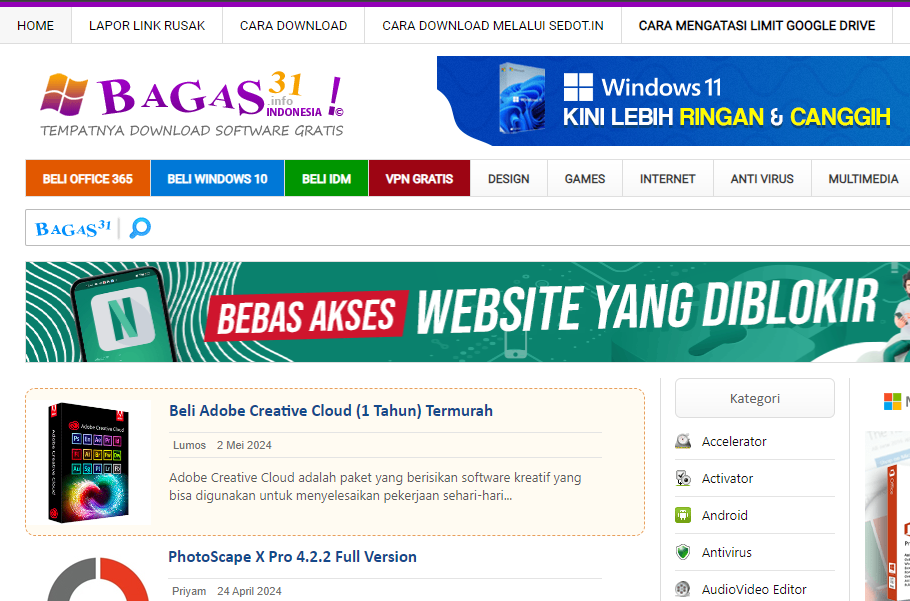Select the INTERNET category tab
Viewport: 910px width, 601px height.
(x=667, y=178)
